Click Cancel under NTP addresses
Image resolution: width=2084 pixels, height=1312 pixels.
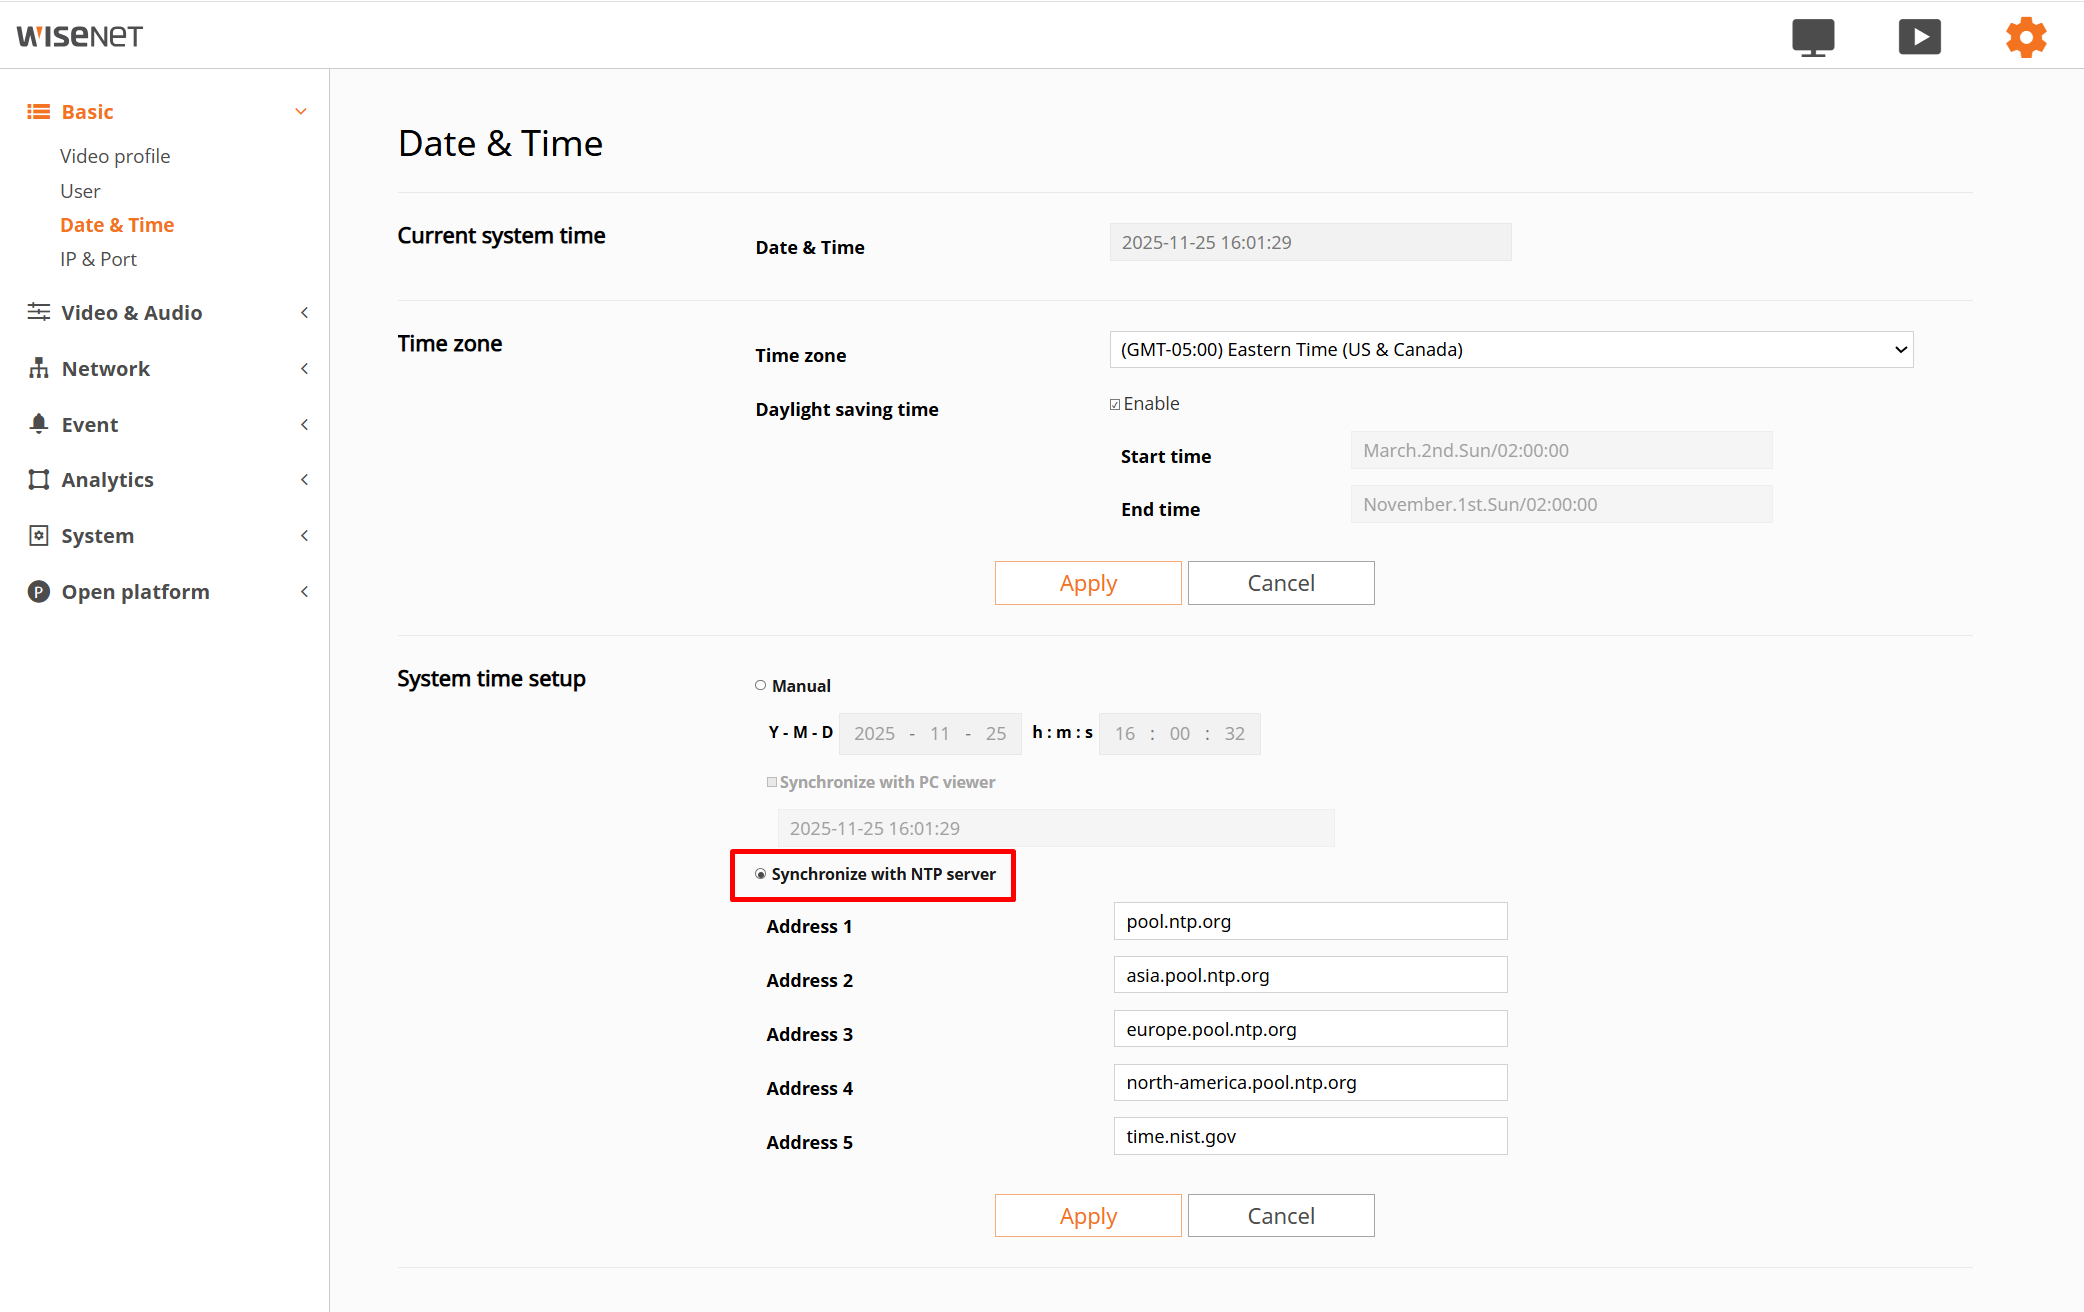[1280, 1216]
